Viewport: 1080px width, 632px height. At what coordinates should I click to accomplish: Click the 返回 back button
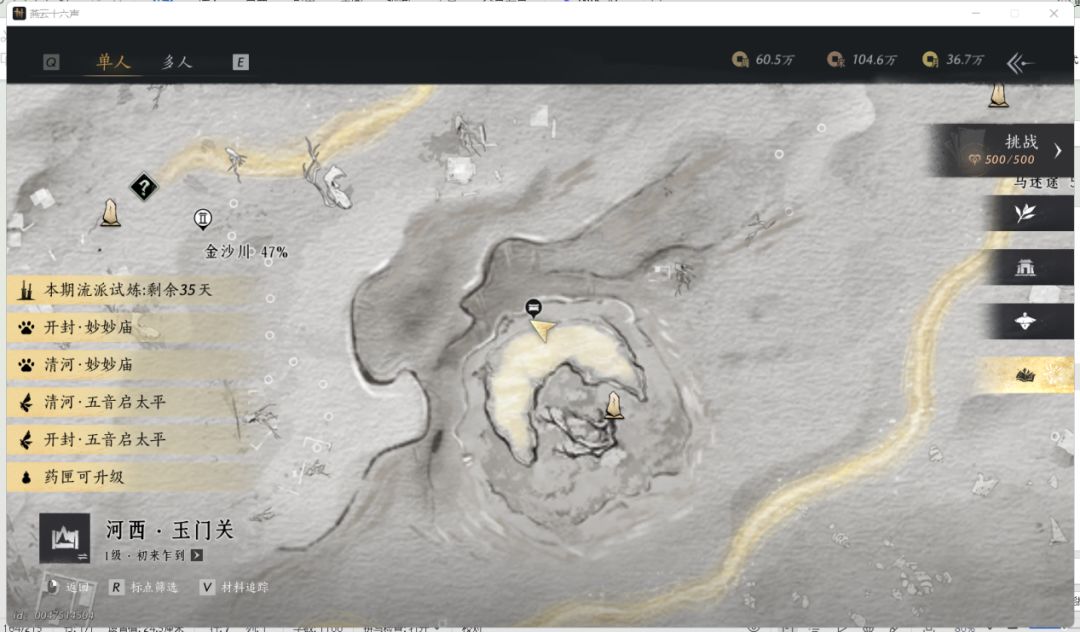pos(68,587)
